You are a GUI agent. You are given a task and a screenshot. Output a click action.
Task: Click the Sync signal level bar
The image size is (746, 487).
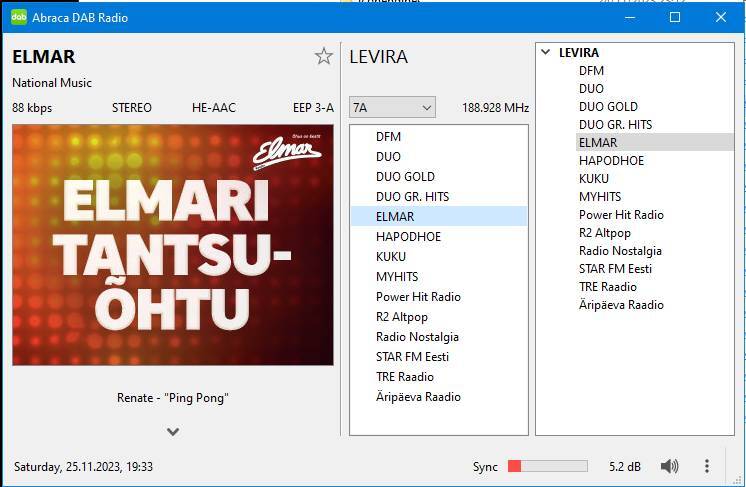coord(548,466)
